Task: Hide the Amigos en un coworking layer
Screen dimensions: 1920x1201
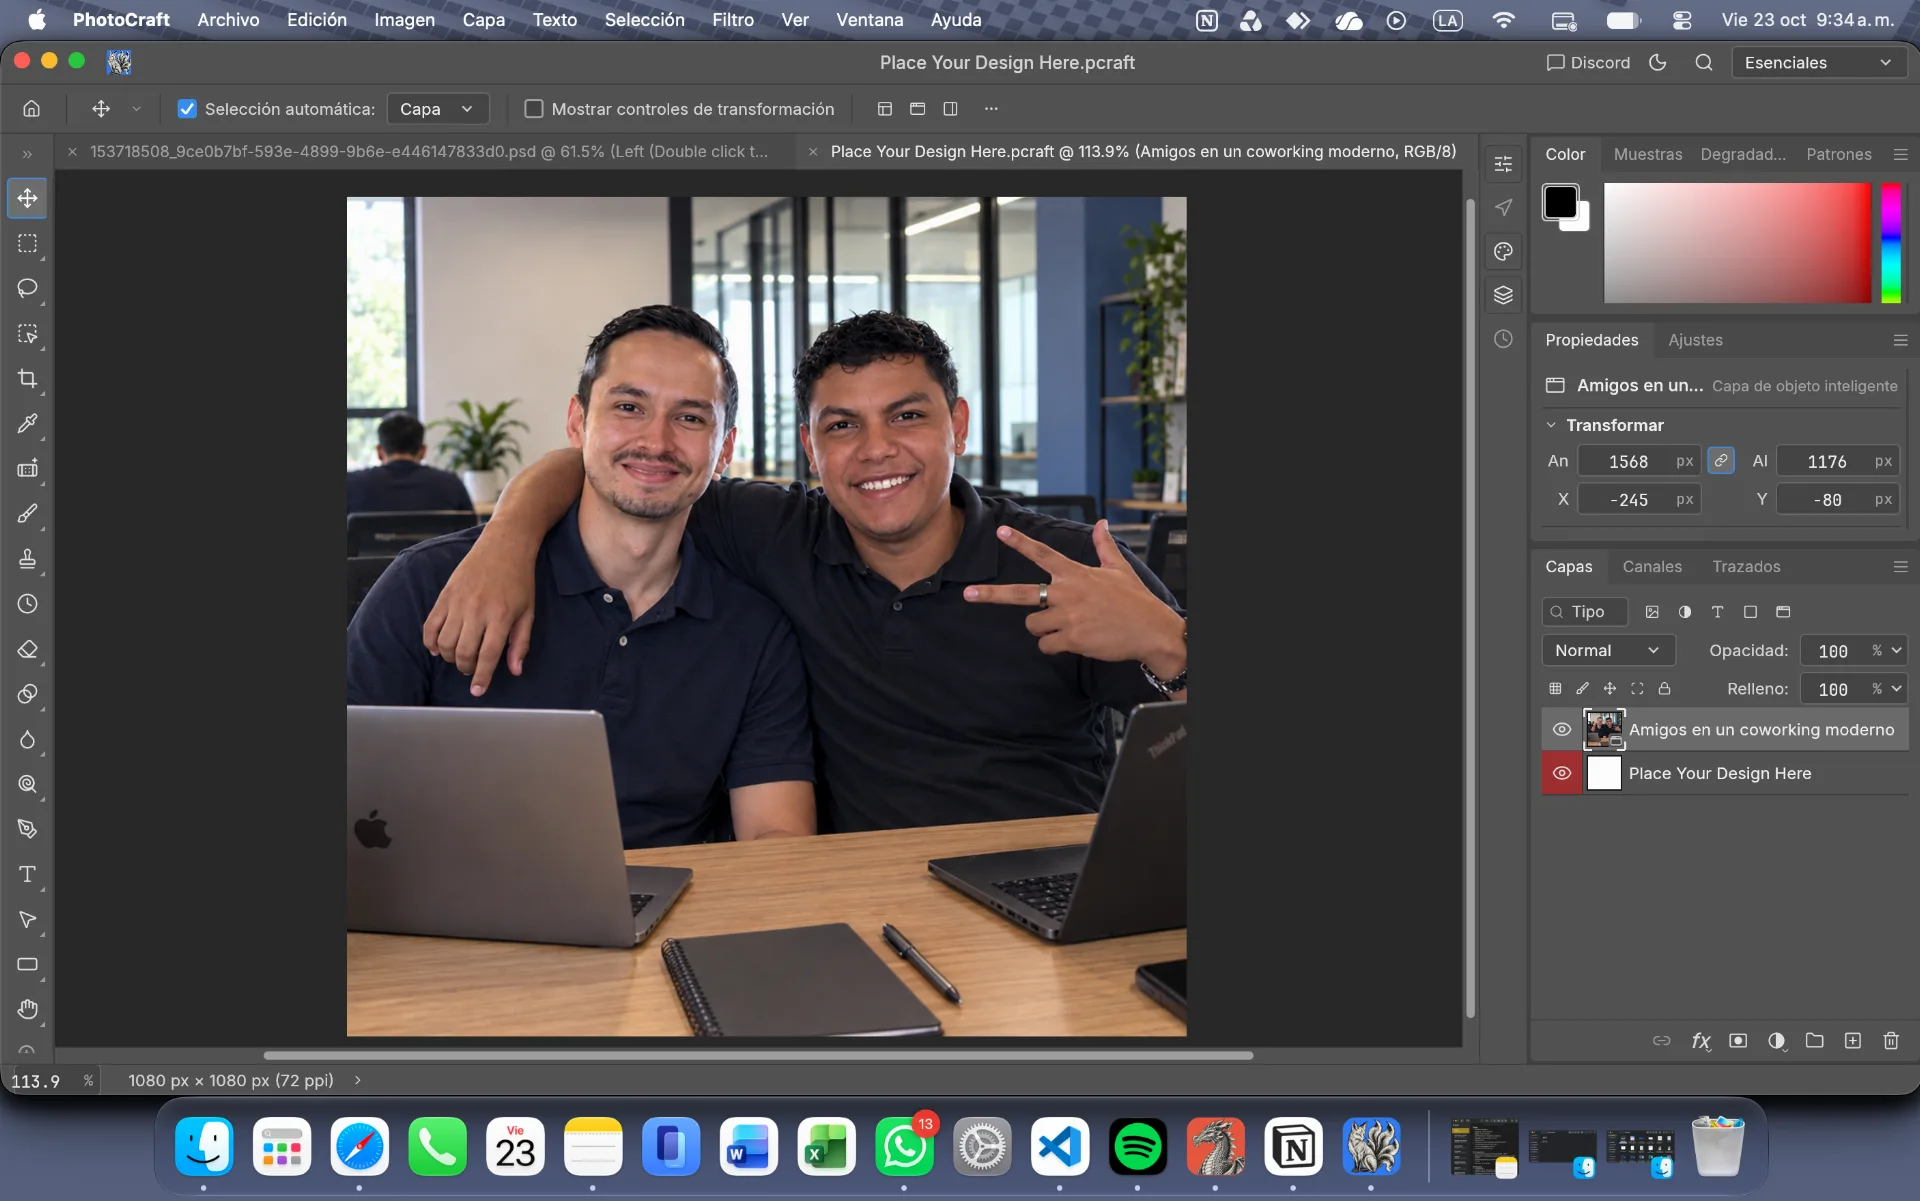Action: (1561, 729)
